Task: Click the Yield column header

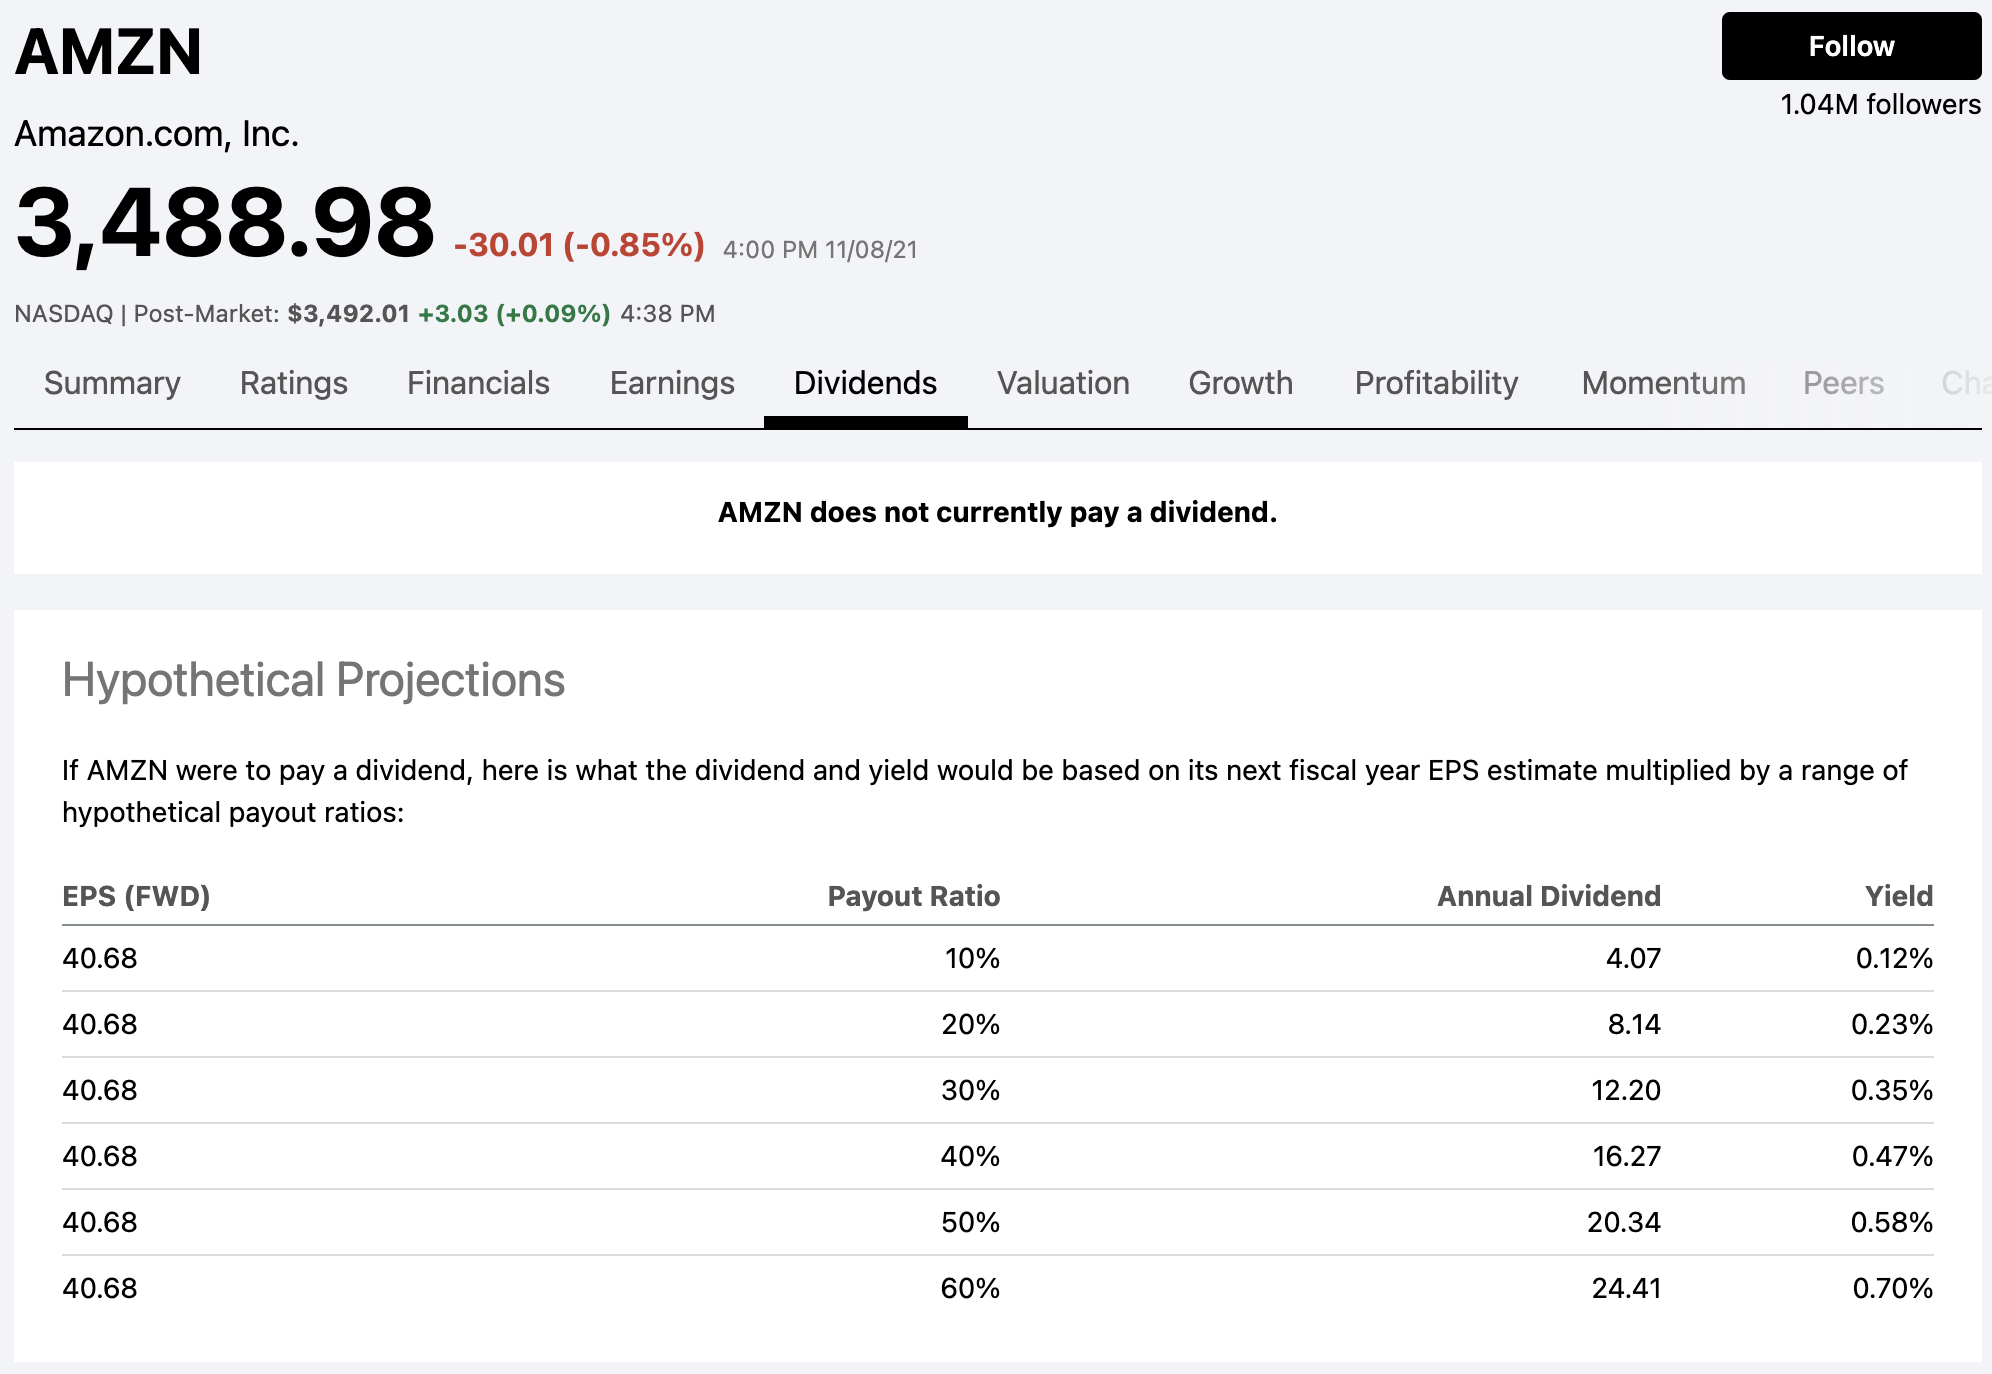Action: pyautogui.click(x=1898, y=896)
